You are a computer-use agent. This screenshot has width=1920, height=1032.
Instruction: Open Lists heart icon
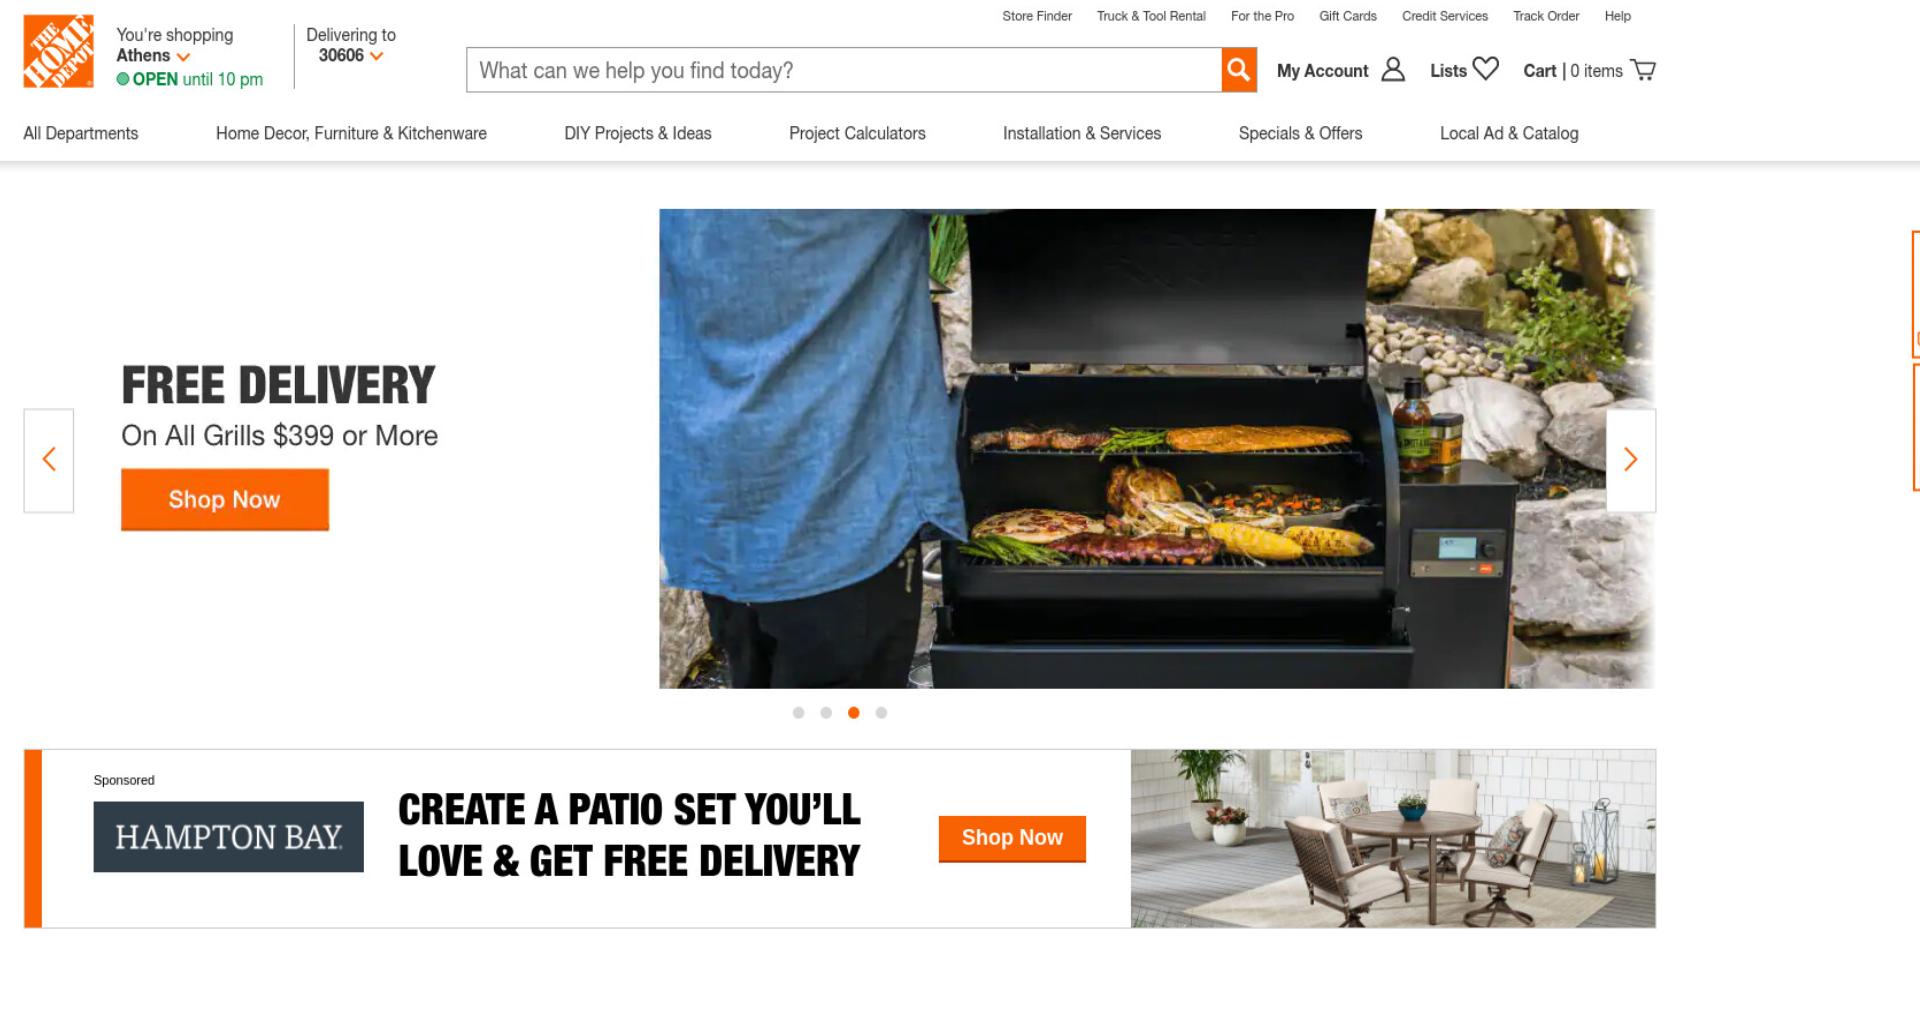click(x=1486, y=69)
